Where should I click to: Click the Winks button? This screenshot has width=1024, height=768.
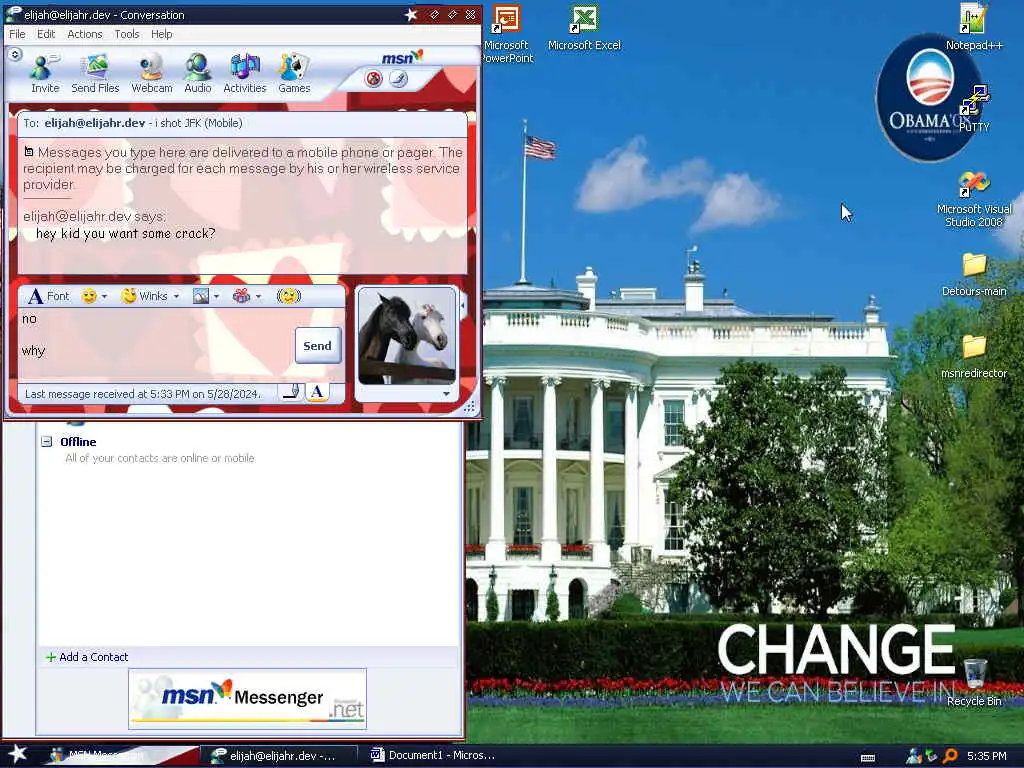145,296
